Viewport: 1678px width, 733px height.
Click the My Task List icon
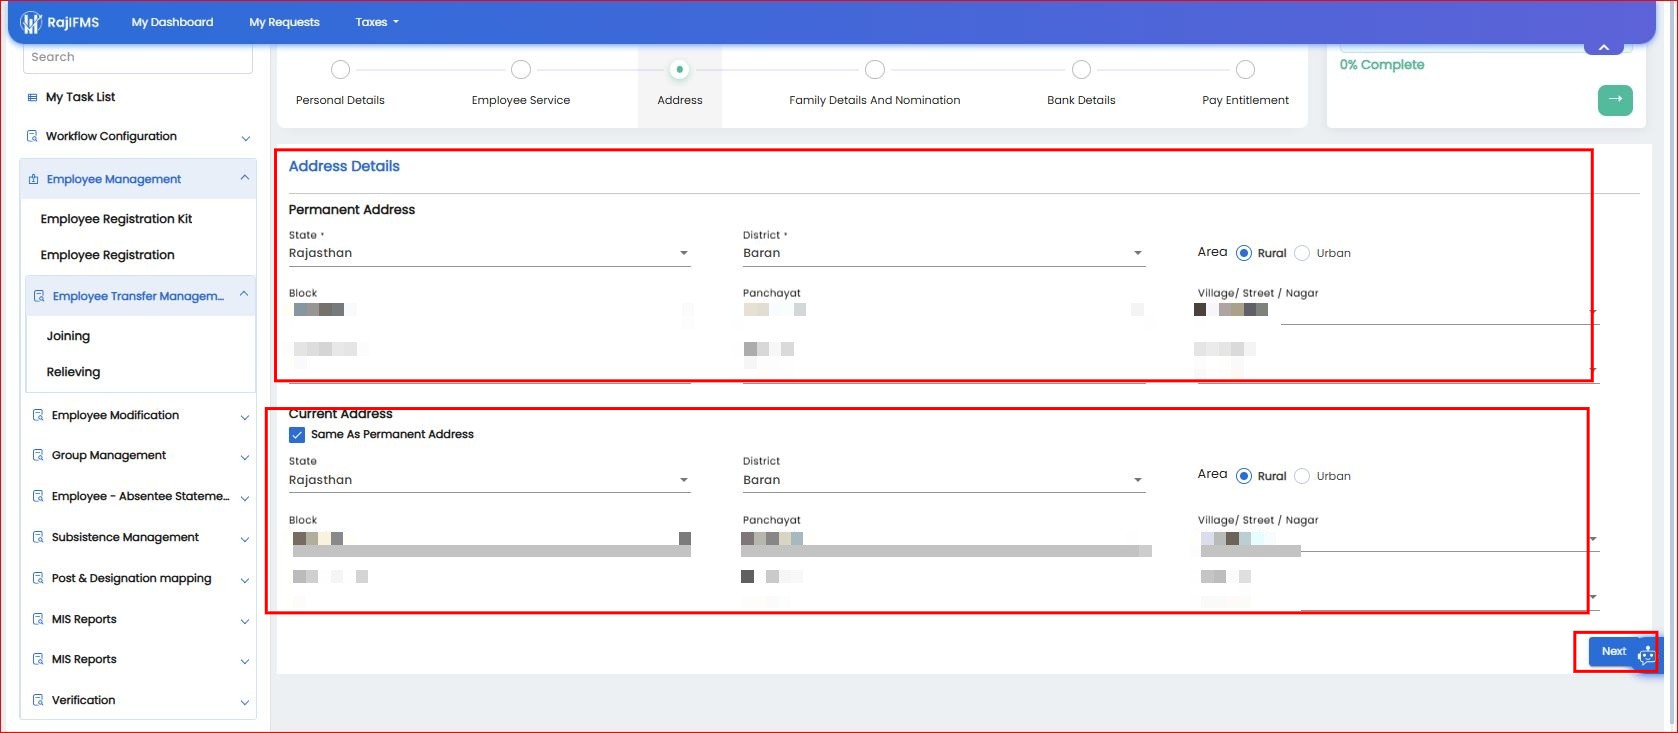(x=33, y=98)
